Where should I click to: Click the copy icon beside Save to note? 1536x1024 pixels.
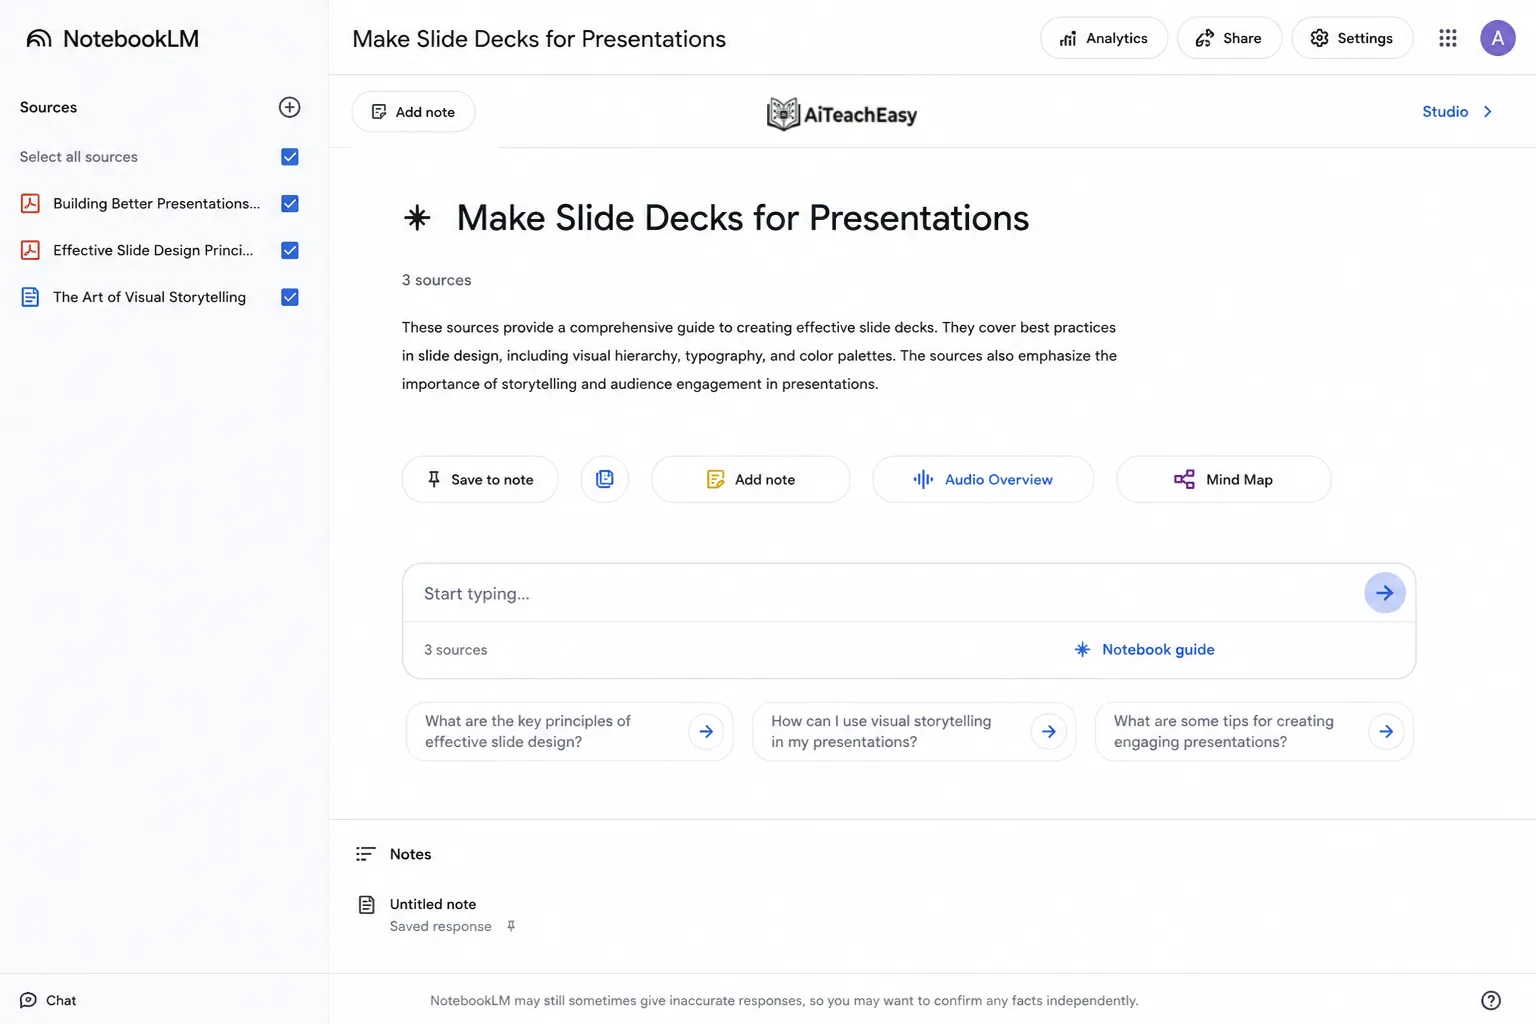pos(605,479)
